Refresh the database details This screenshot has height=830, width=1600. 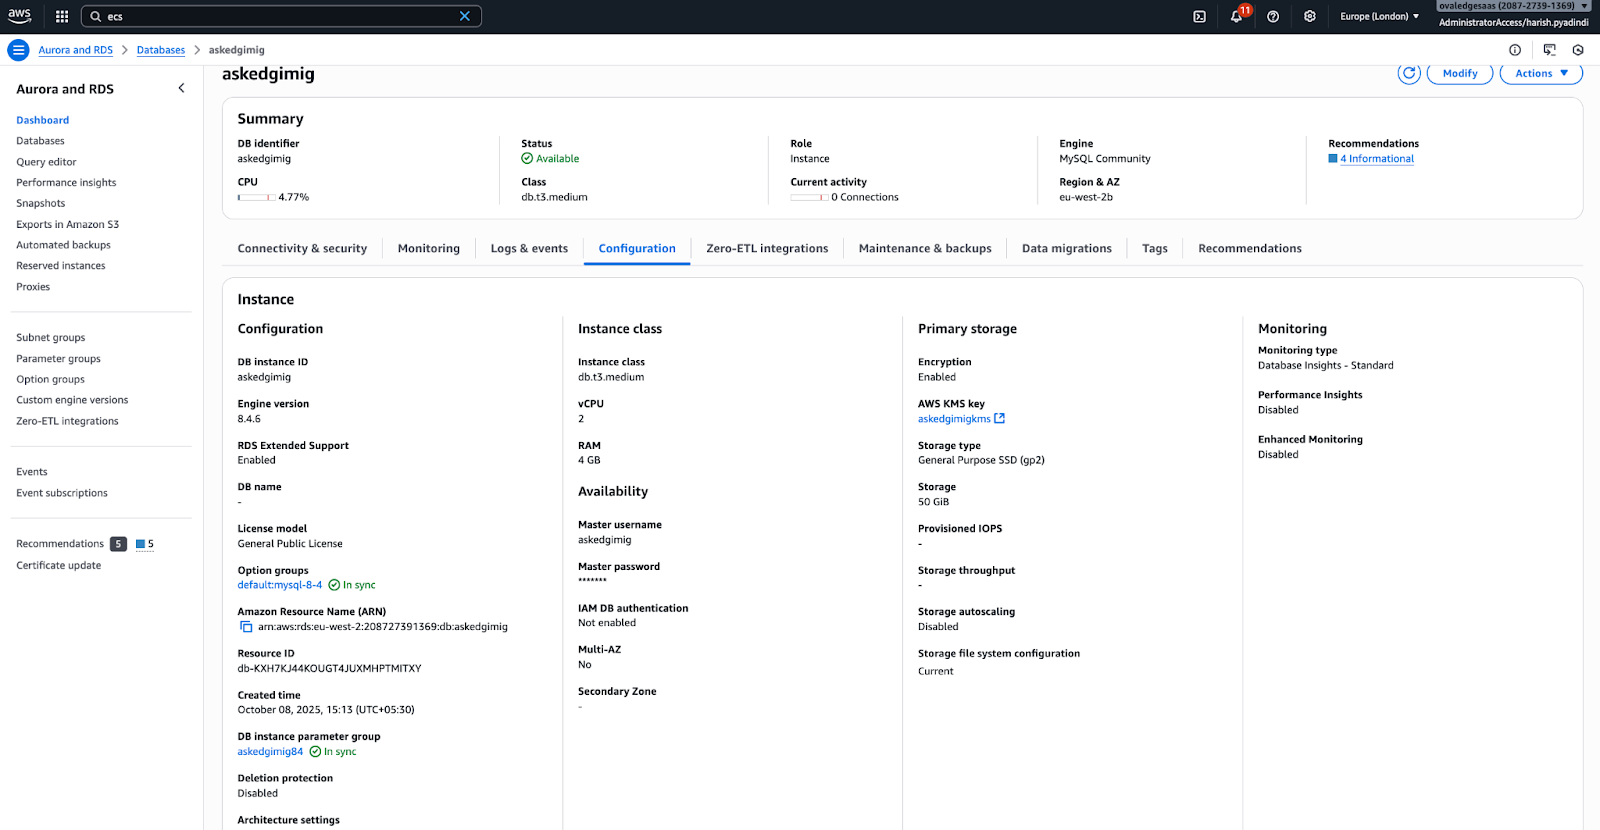point(1409,73)
